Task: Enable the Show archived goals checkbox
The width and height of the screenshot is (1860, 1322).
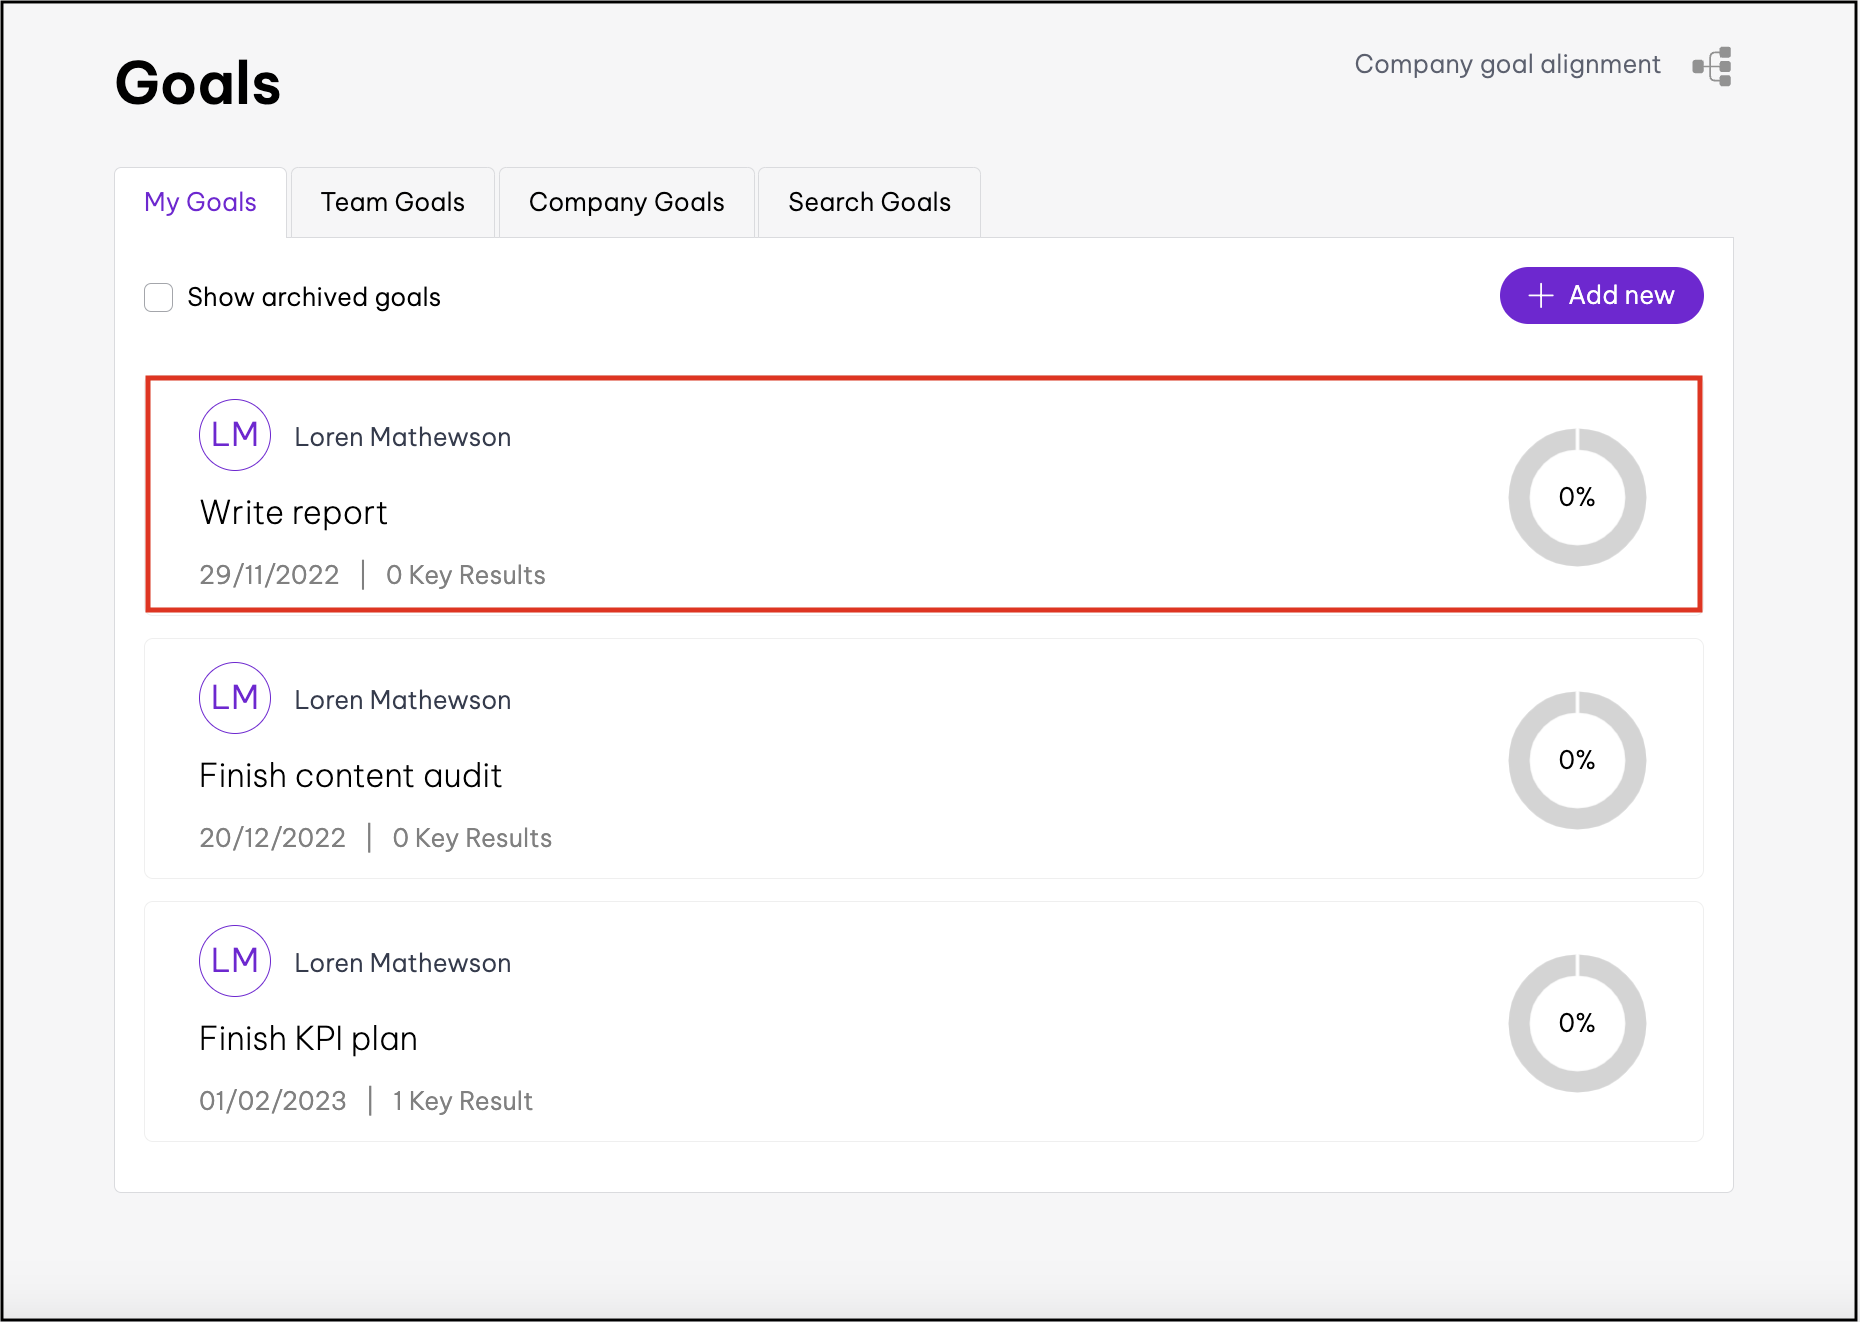Action: [159, 297]
